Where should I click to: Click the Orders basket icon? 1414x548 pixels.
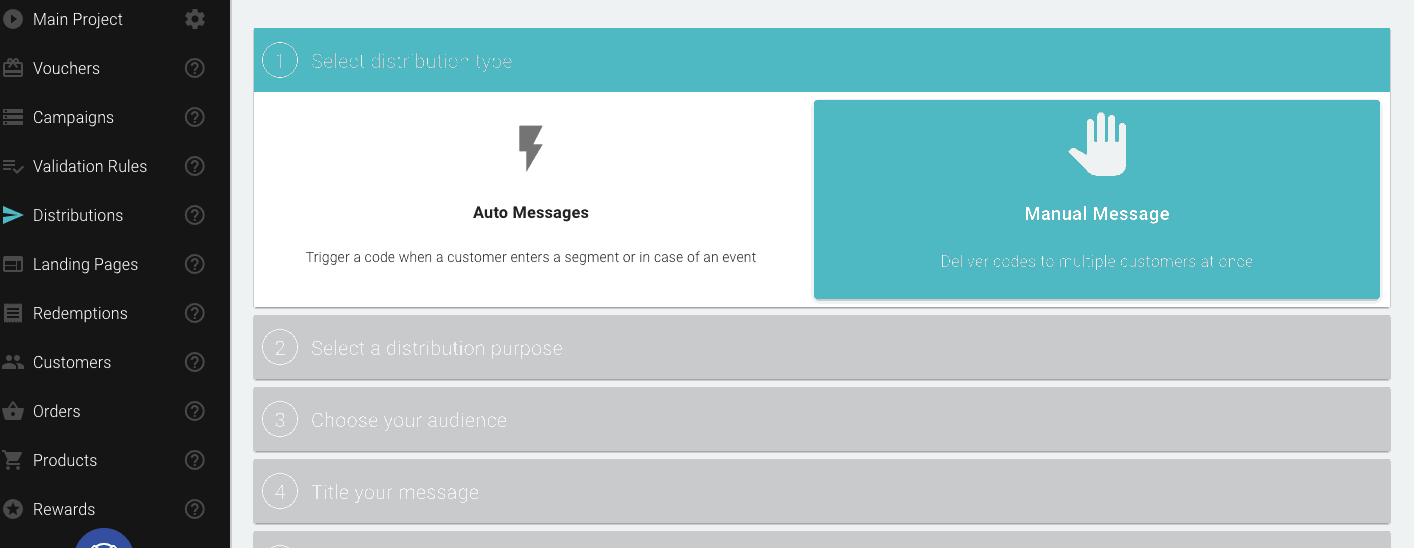(13, 411)
